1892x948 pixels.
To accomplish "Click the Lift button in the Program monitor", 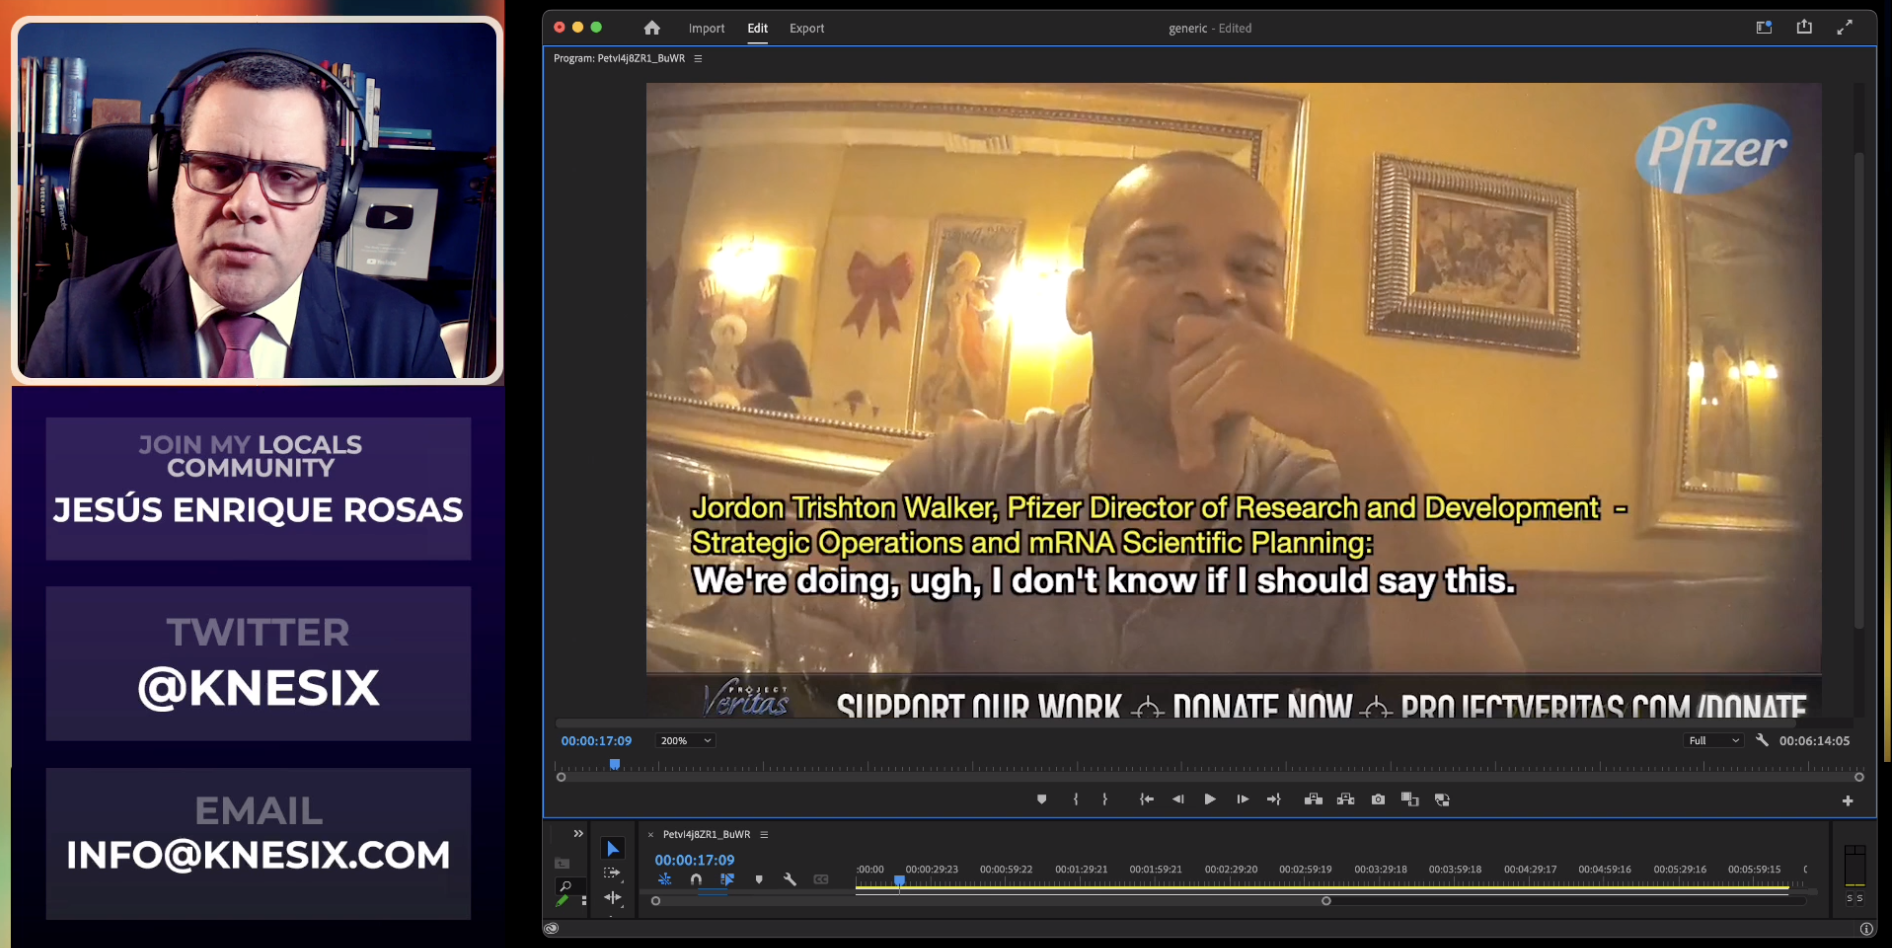I will pyautogui.click(x=1313, y=799).
